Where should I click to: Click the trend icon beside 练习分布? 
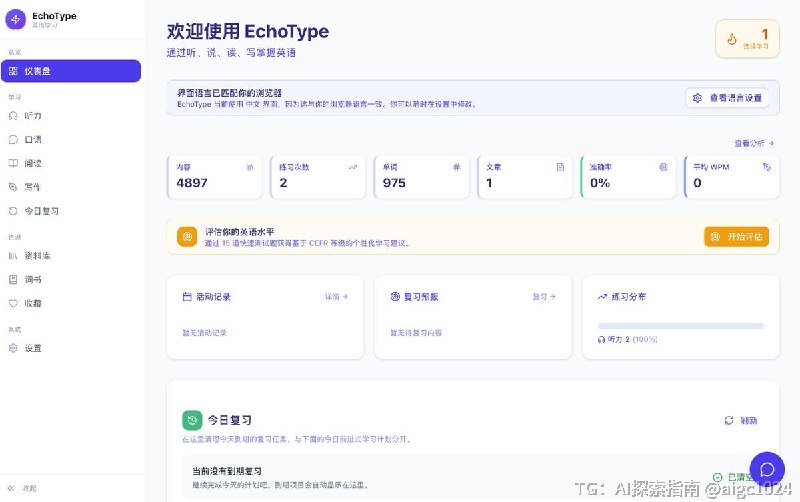coord(603,296)
